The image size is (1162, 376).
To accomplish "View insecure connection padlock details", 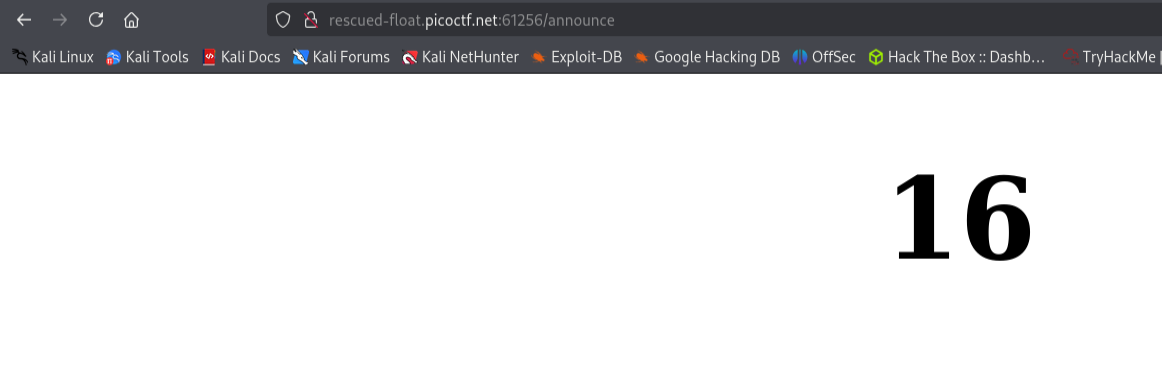I will point(311,20).
